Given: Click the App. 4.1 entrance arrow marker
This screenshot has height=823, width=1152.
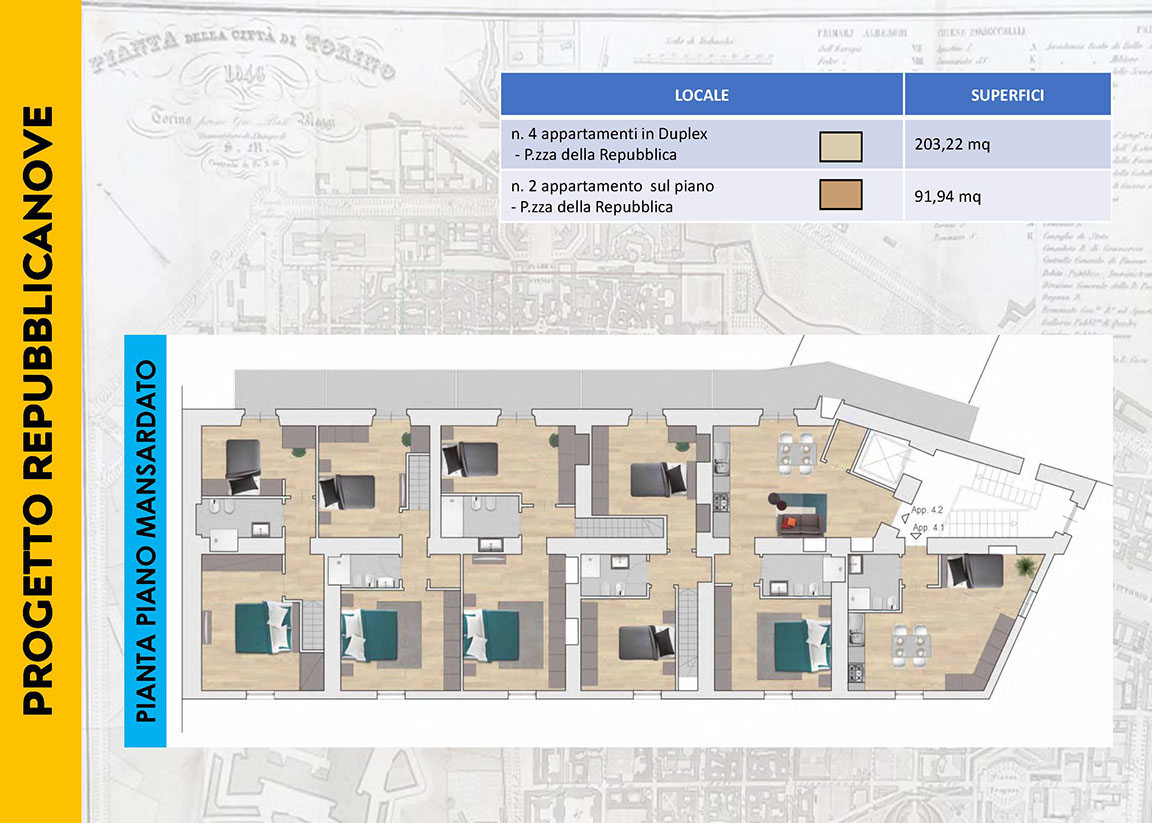Looking at the screenshot, I should point(917,537).
